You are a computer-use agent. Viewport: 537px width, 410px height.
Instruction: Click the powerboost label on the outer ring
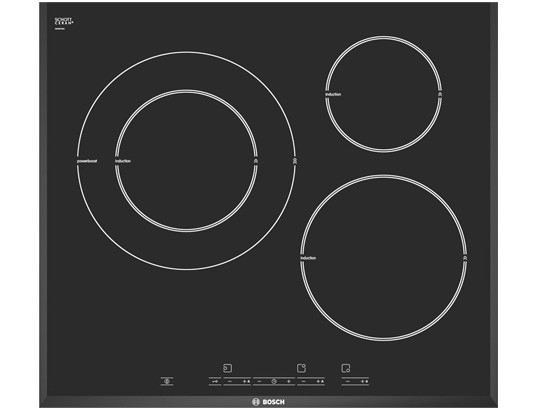pyautogui.click(x=87, y=161)
